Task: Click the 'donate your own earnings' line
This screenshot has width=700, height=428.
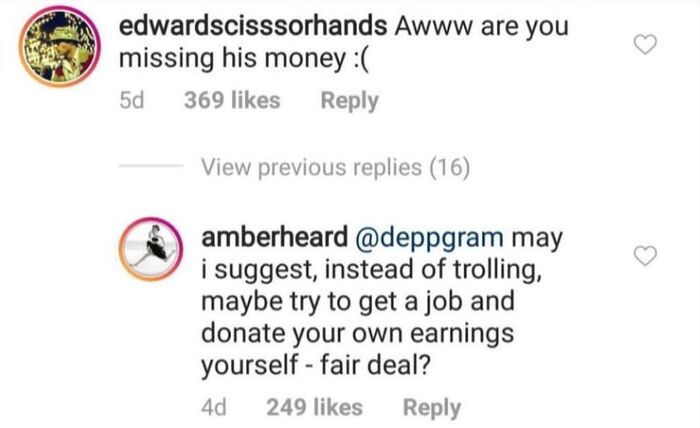Action: [x=358, y=335]
